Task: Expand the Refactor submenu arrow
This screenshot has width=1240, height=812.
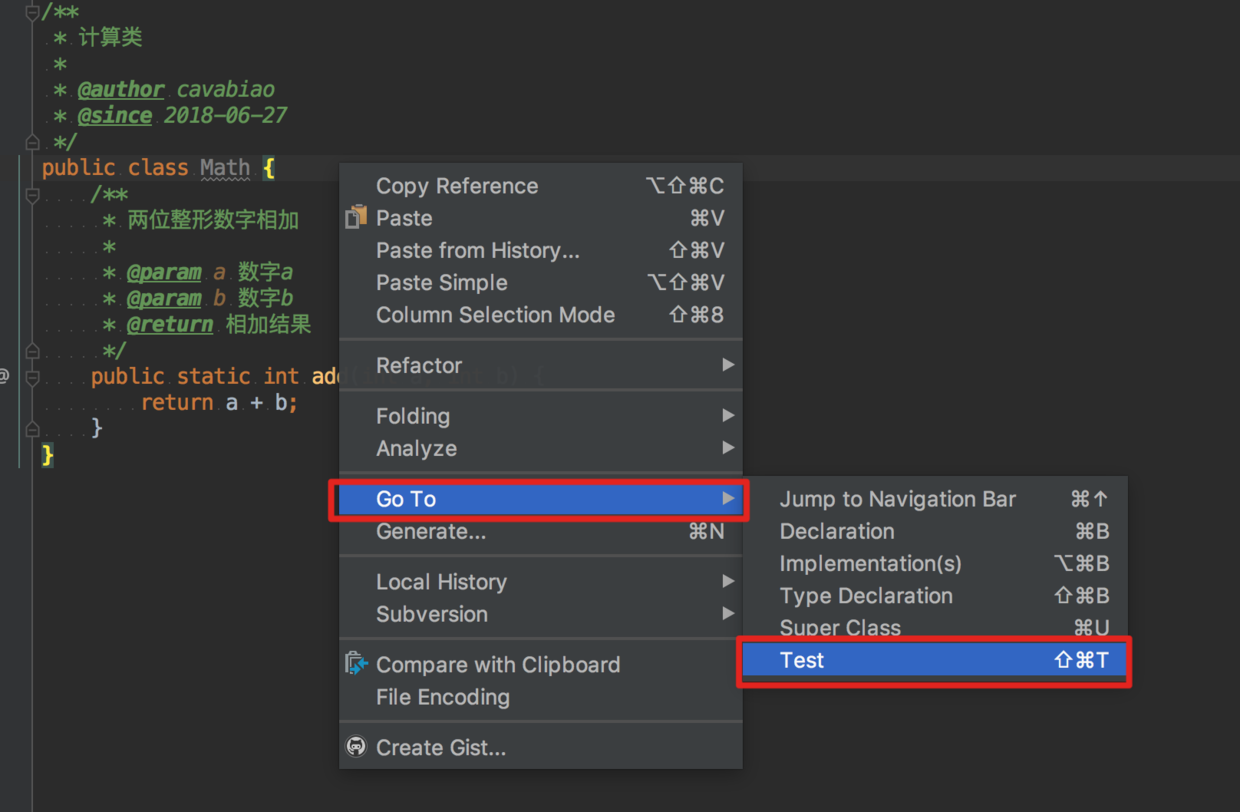Action: point(728,365)
